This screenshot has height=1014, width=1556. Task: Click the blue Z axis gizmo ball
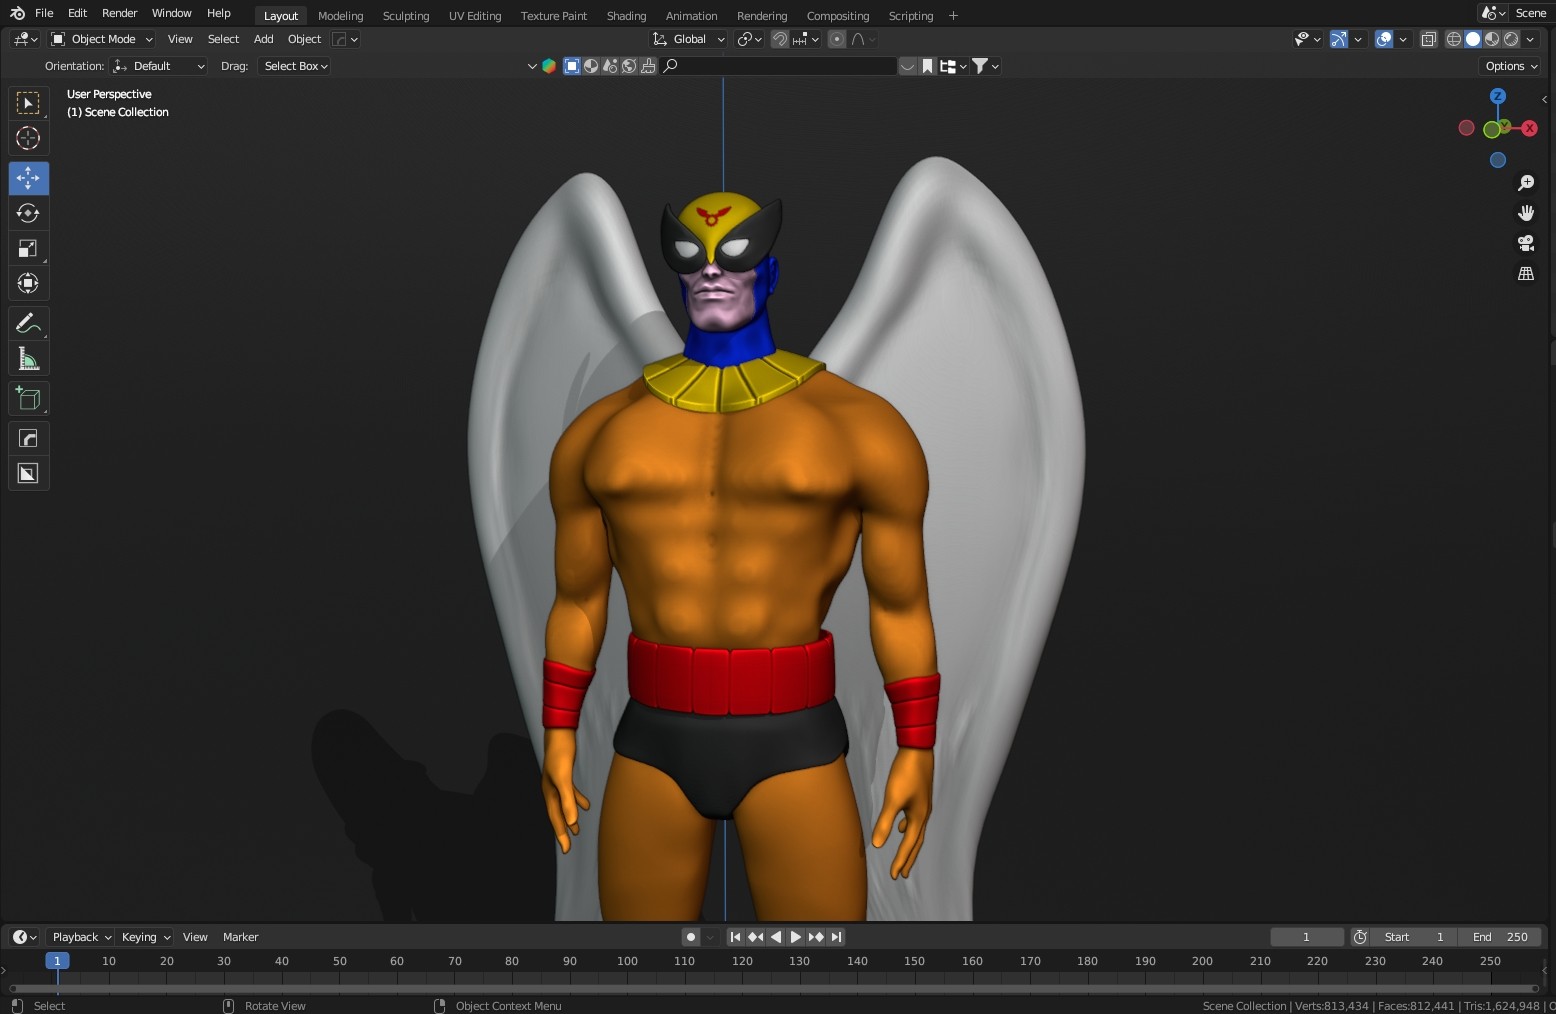pyautogui.click(x=1498, y=96)
